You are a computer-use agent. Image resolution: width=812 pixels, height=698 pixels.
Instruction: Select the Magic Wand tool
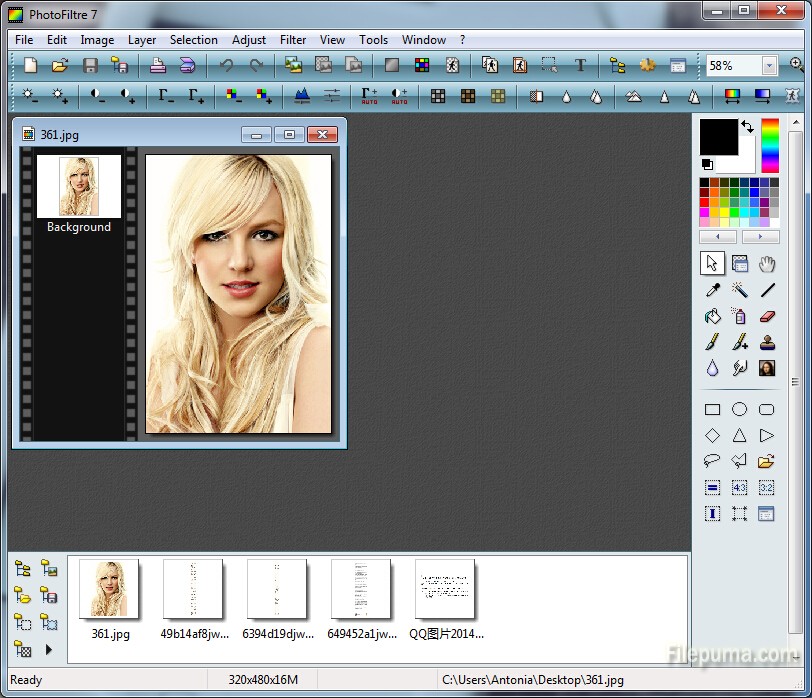click(739, 290)
